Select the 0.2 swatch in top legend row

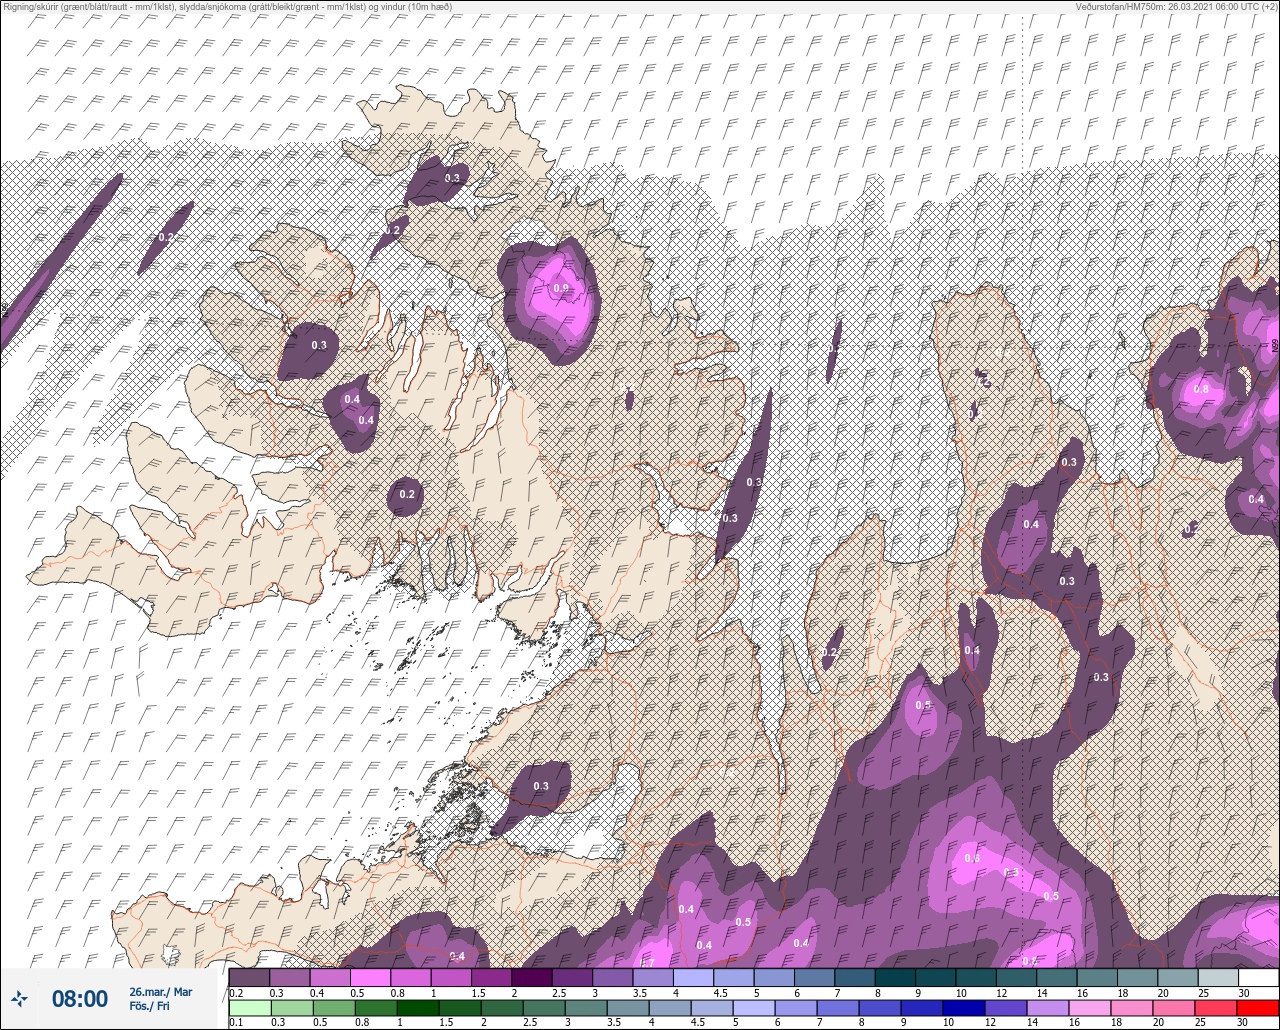(249, 976)
